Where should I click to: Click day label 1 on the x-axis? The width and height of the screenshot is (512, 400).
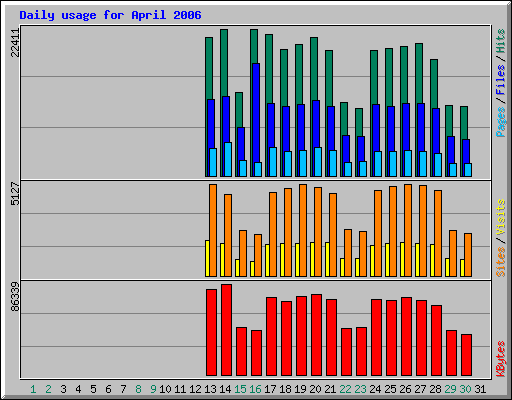(33, 389)
